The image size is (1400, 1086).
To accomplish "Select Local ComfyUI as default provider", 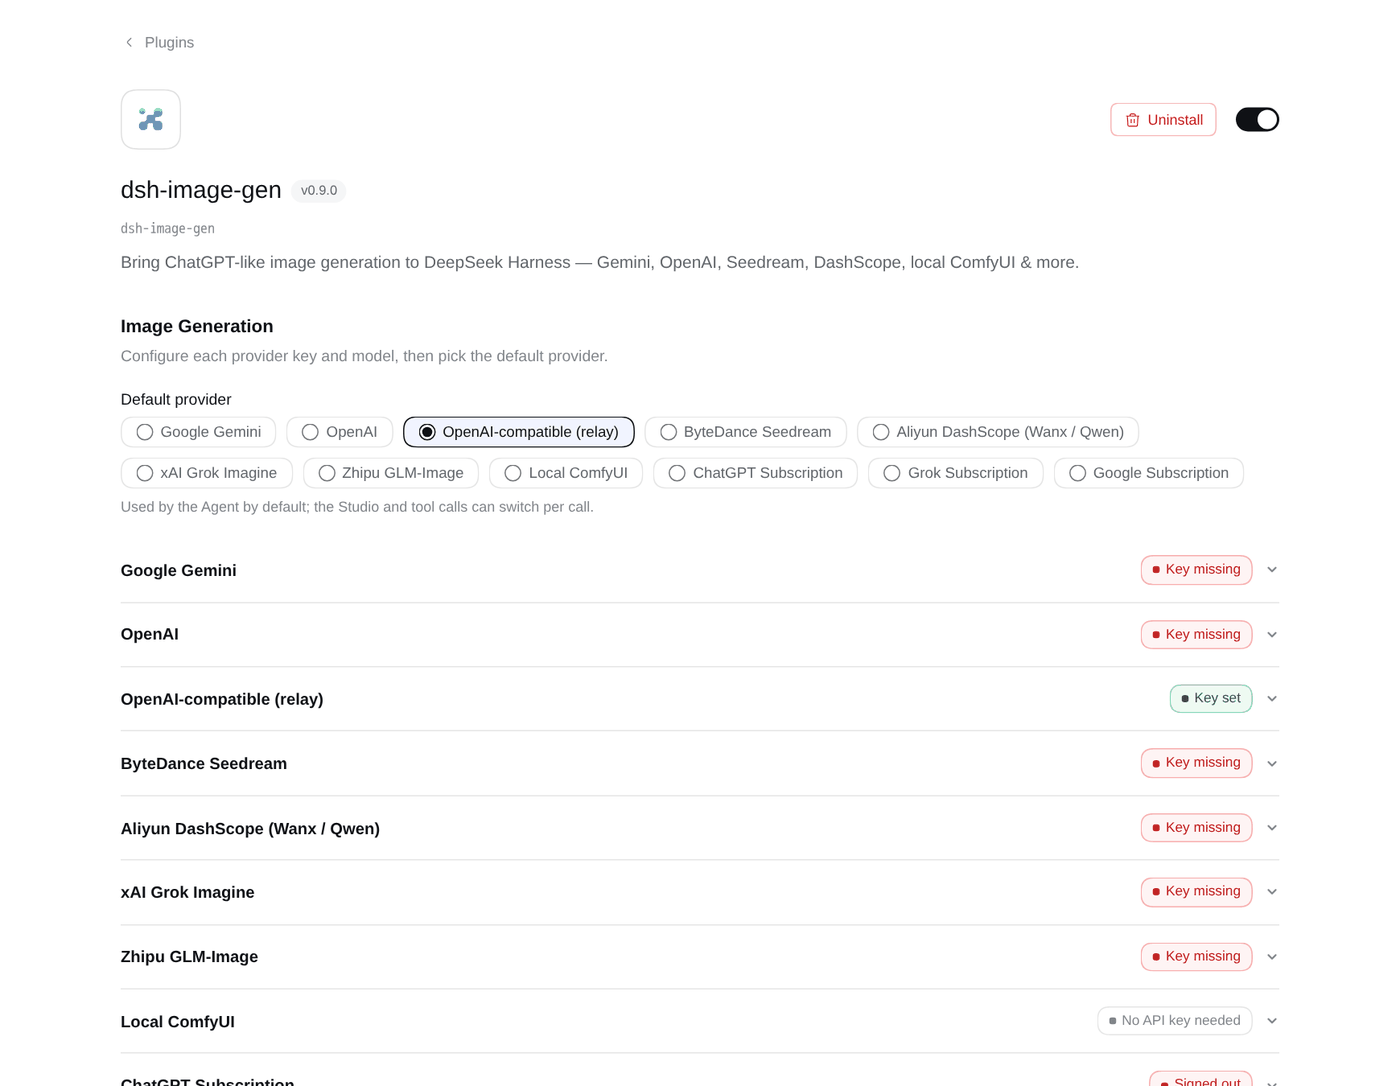I will point(566,473).
